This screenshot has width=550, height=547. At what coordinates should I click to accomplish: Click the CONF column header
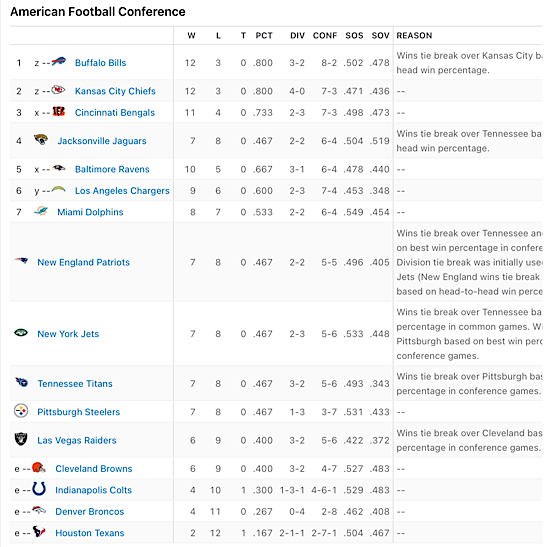click(325, 35)
